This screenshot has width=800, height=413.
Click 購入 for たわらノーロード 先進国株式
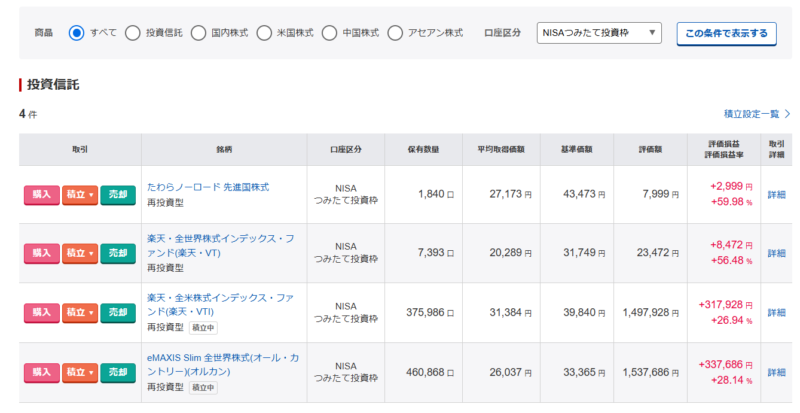click(41, 195)
